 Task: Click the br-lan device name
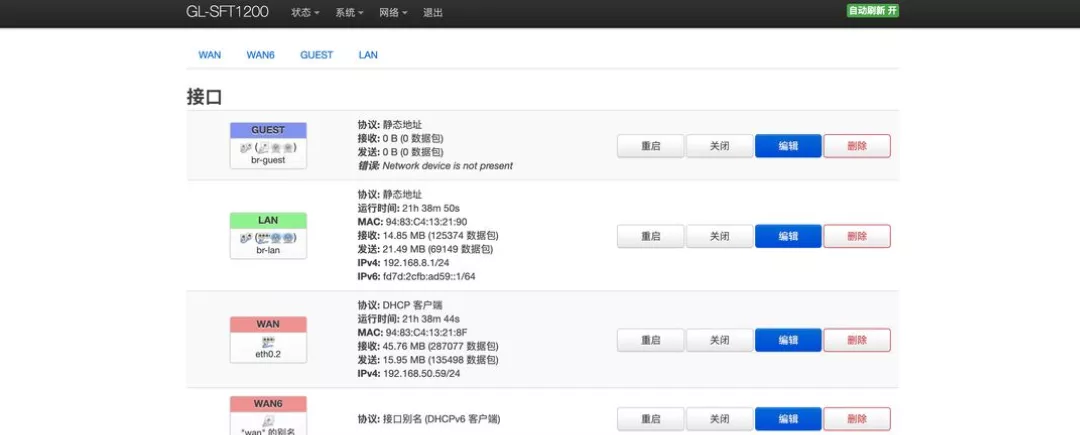(x=268, y=250)
